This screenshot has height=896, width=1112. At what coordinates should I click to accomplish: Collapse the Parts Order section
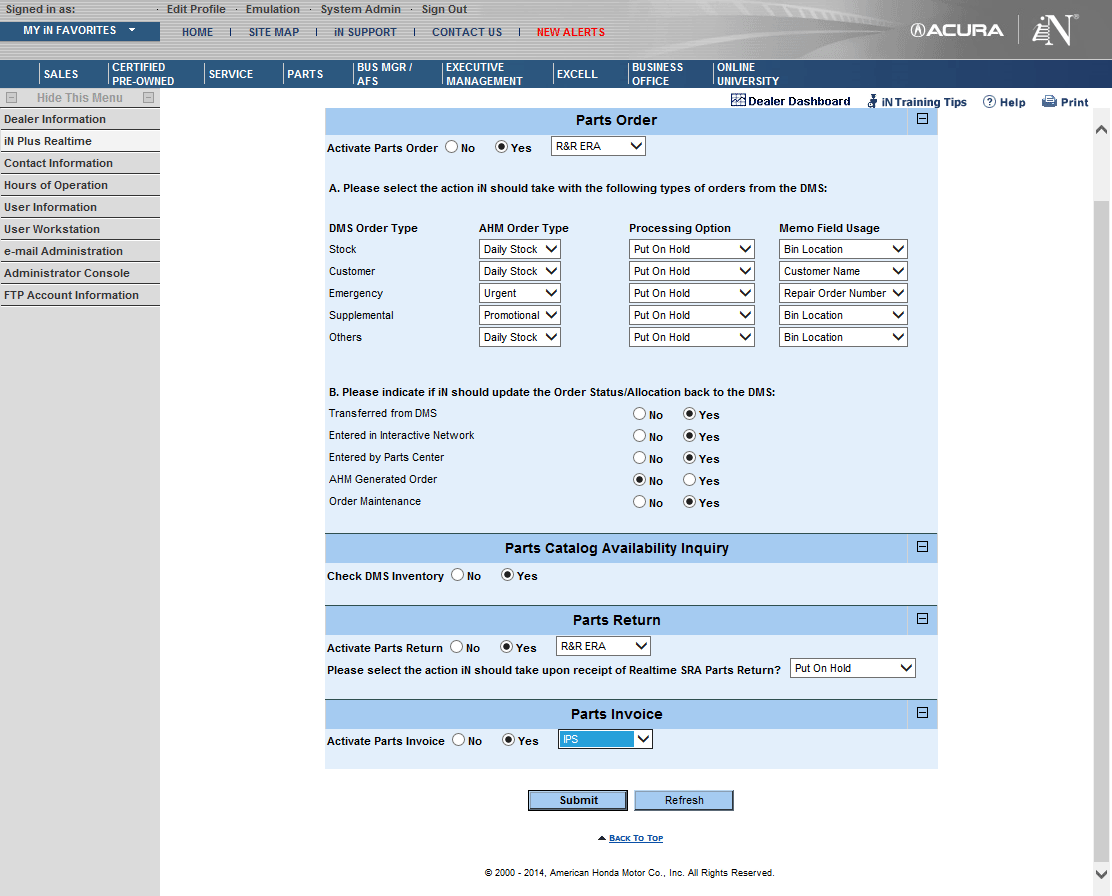pyautogui.click(x=922, y=119)
